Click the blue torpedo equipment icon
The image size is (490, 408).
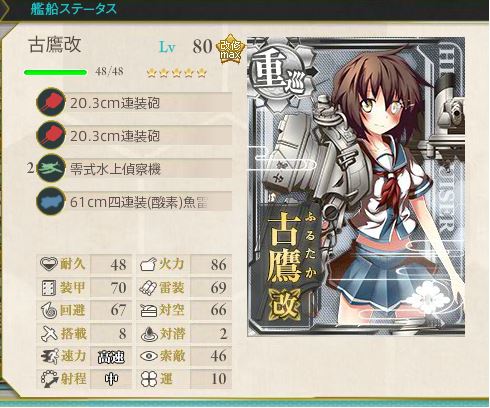coord(51,202)
